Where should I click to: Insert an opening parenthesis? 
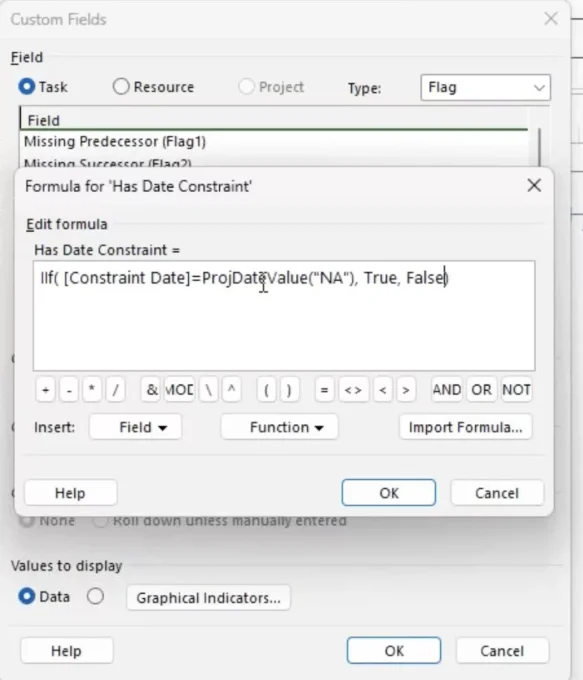tap(266, 389)
